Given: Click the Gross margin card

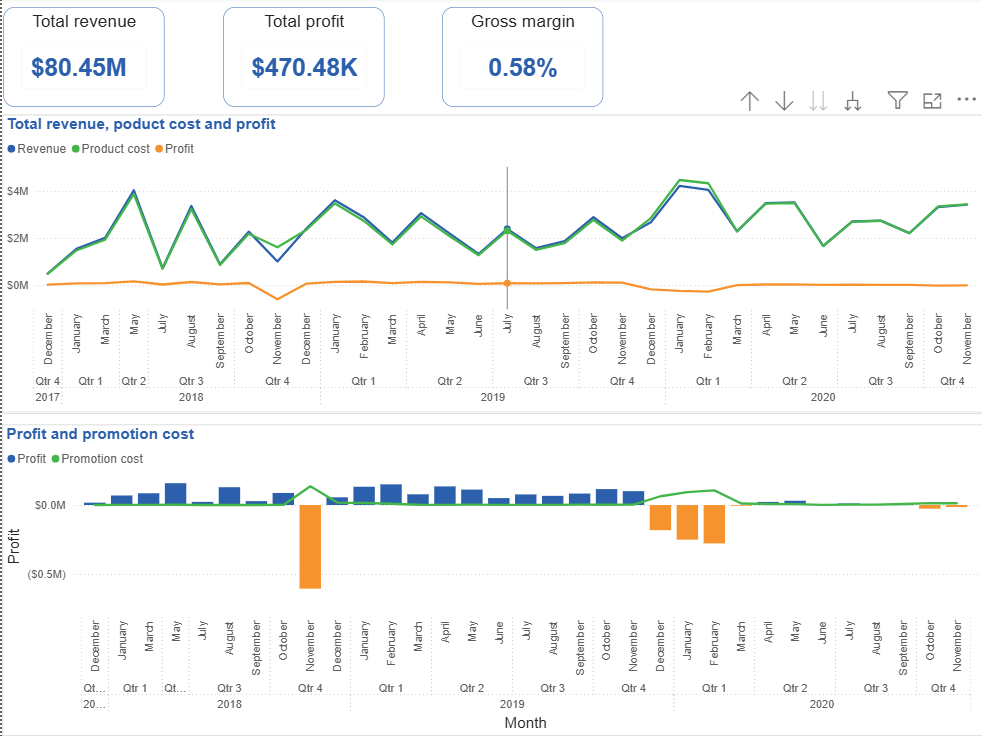Looking at the screenshot, I should pyautogui.click(x=522, y=57).
